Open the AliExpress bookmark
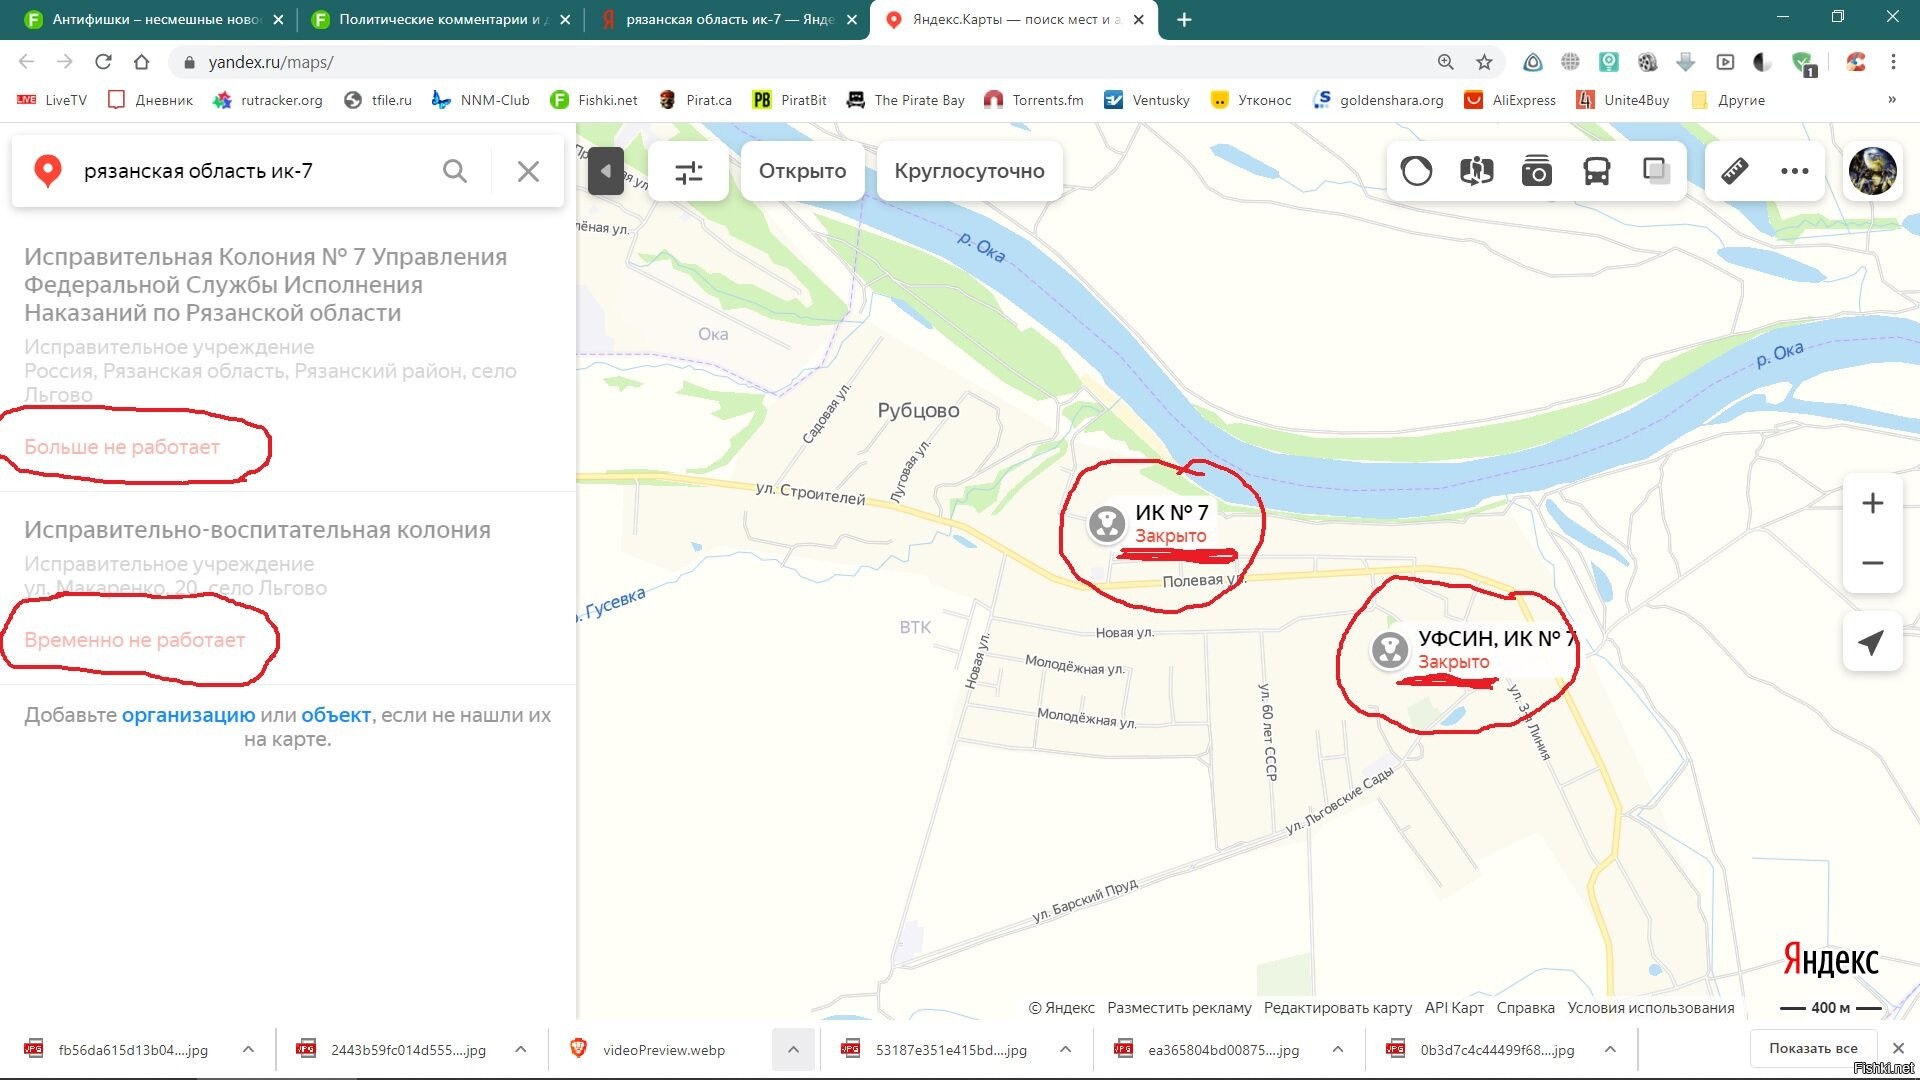The image size is (1920, 1080). (x=1510, y=100)
